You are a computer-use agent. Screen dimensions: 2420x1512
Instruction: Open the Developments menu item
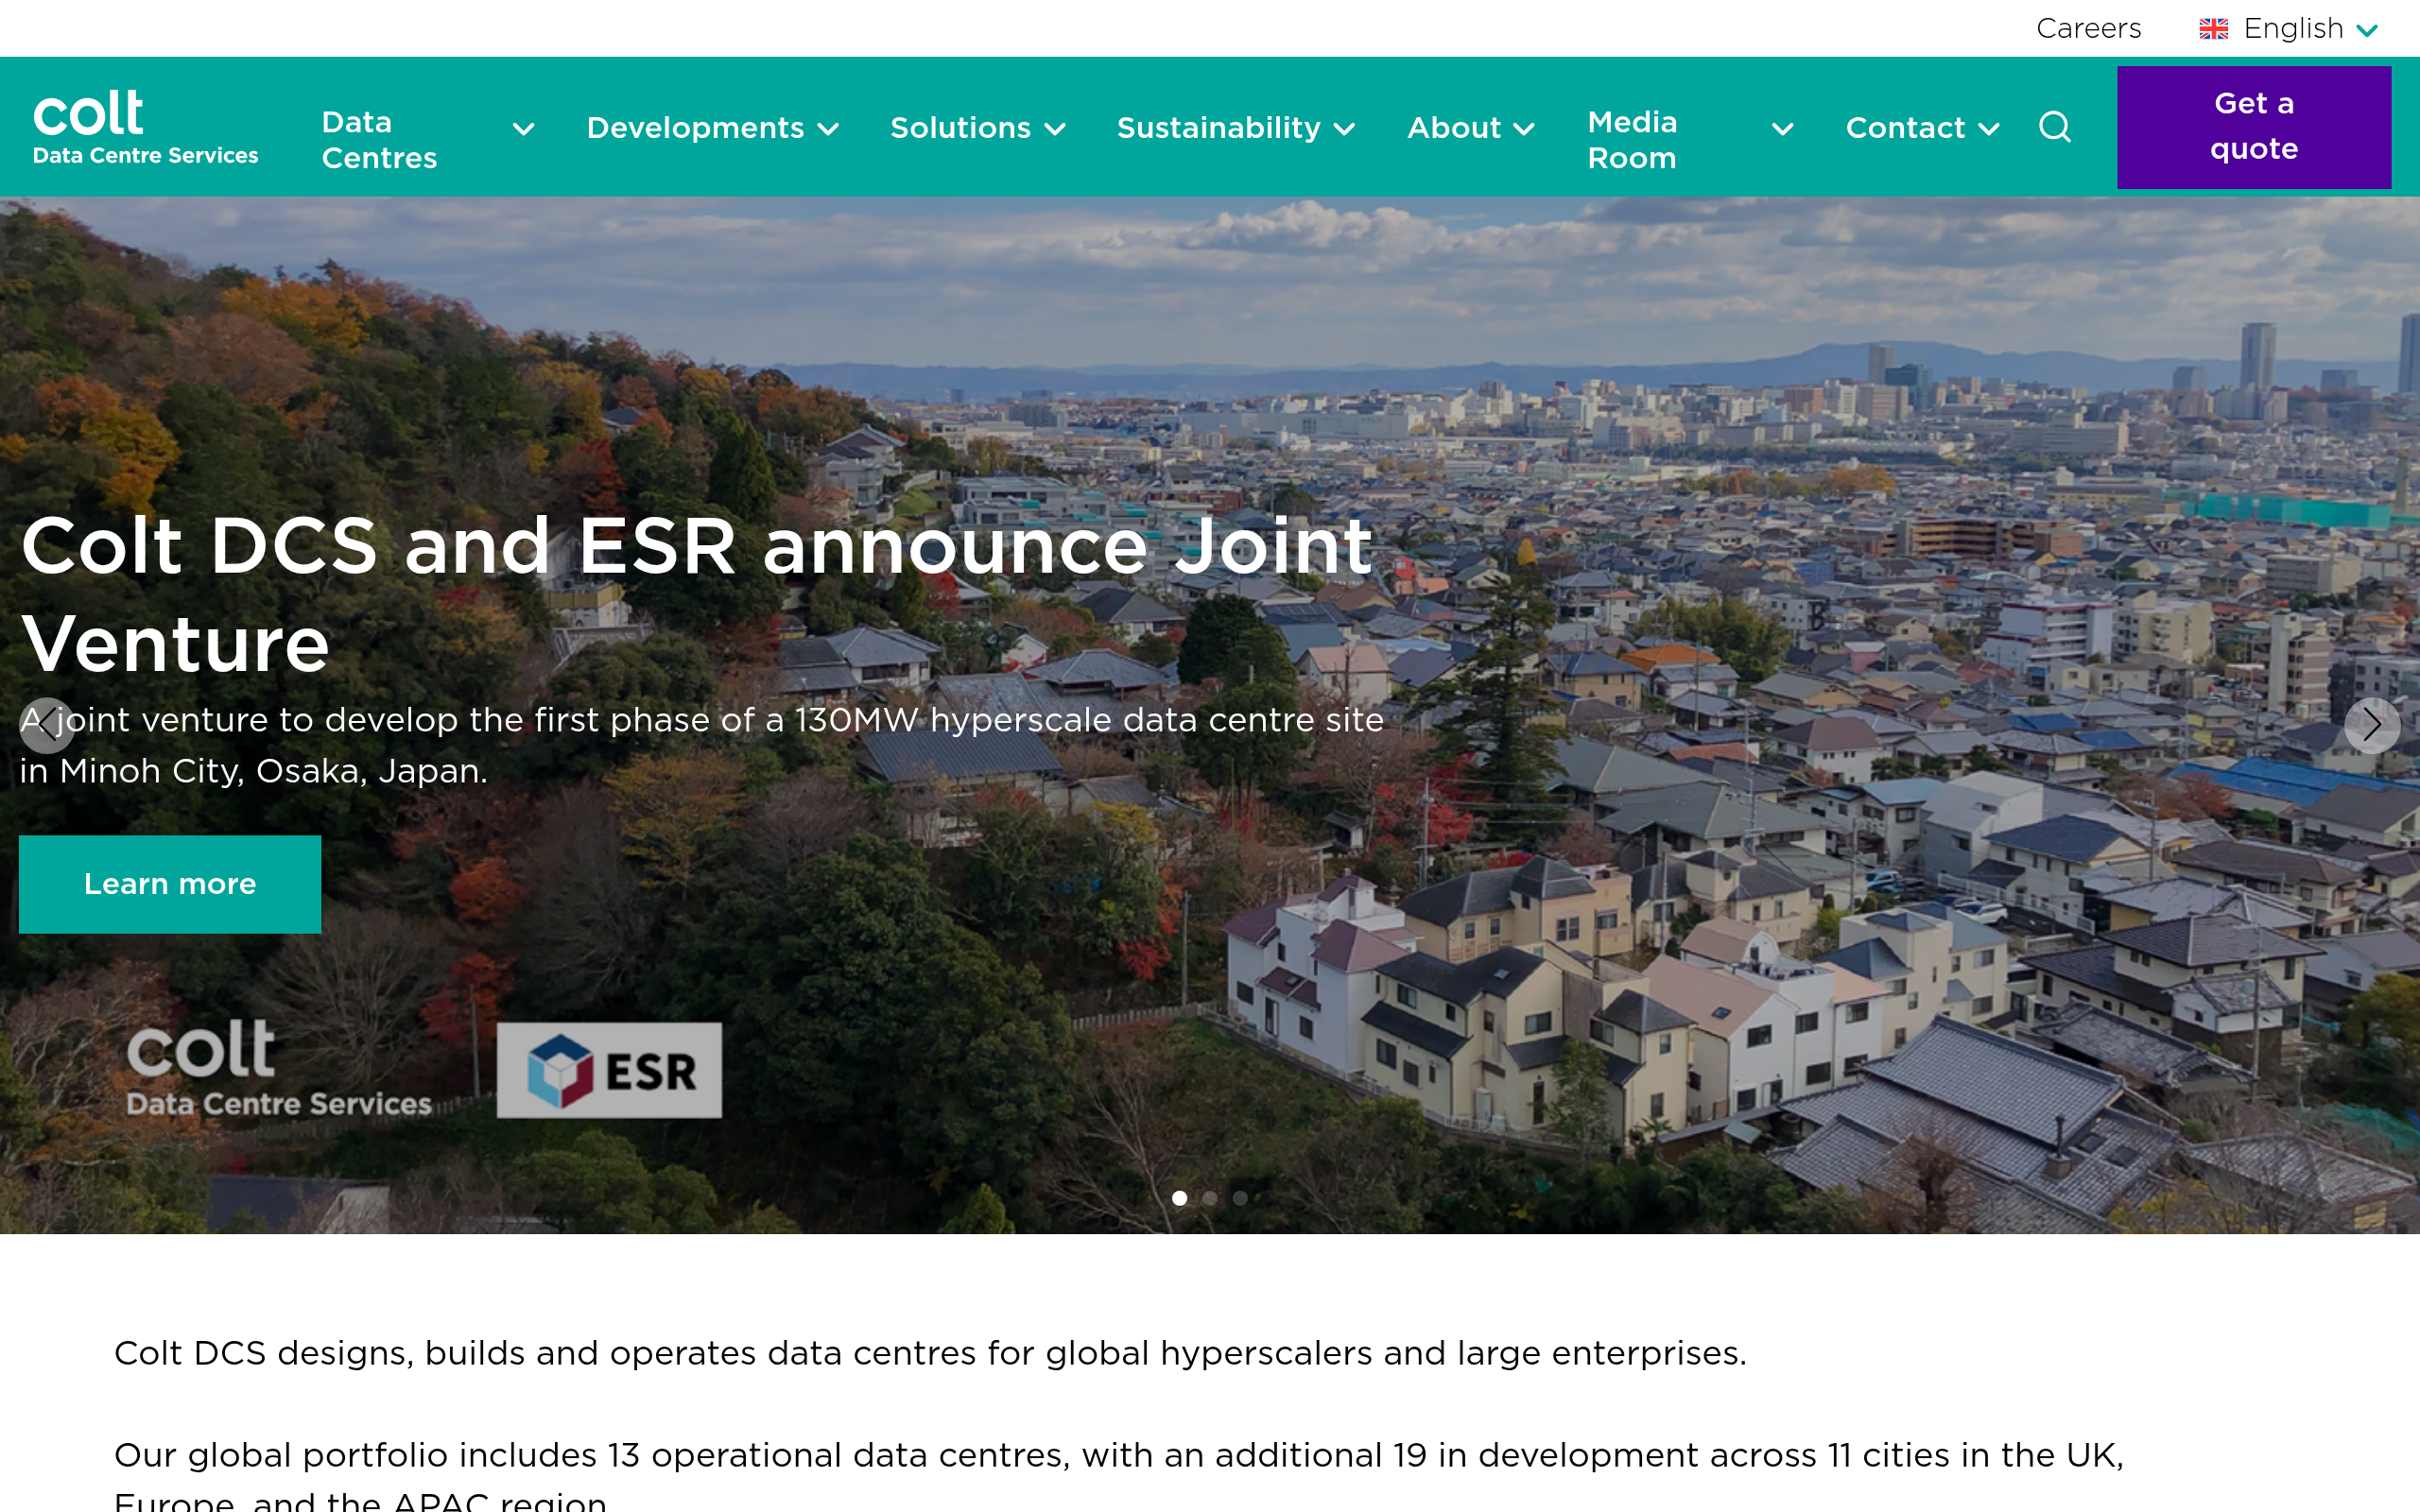click(695, 128)
